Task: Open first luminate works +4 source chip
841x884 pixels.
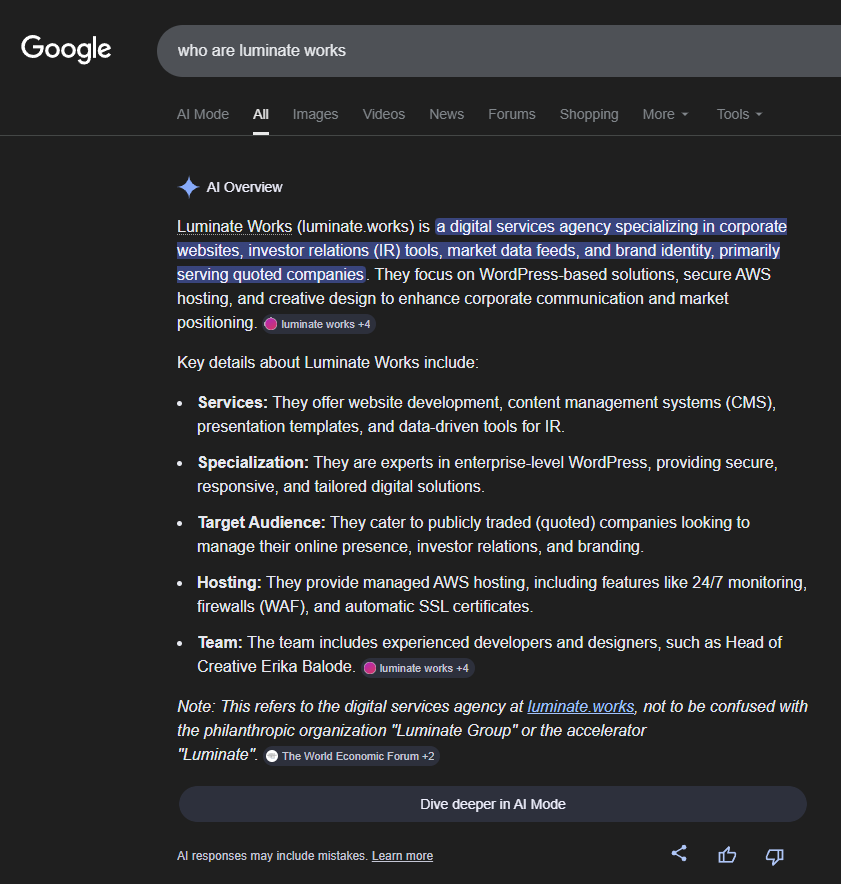Action: 319,324
